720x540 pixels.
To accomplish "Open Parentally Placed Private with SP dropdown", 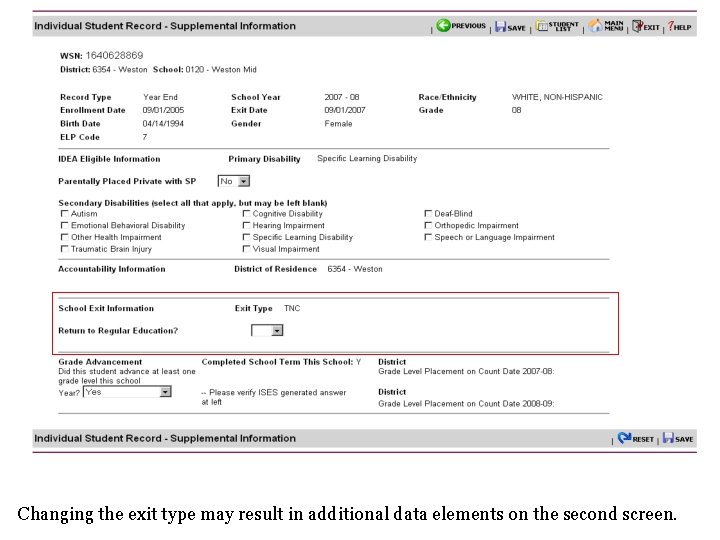I will pyautogui.click(x=234, y=181).
